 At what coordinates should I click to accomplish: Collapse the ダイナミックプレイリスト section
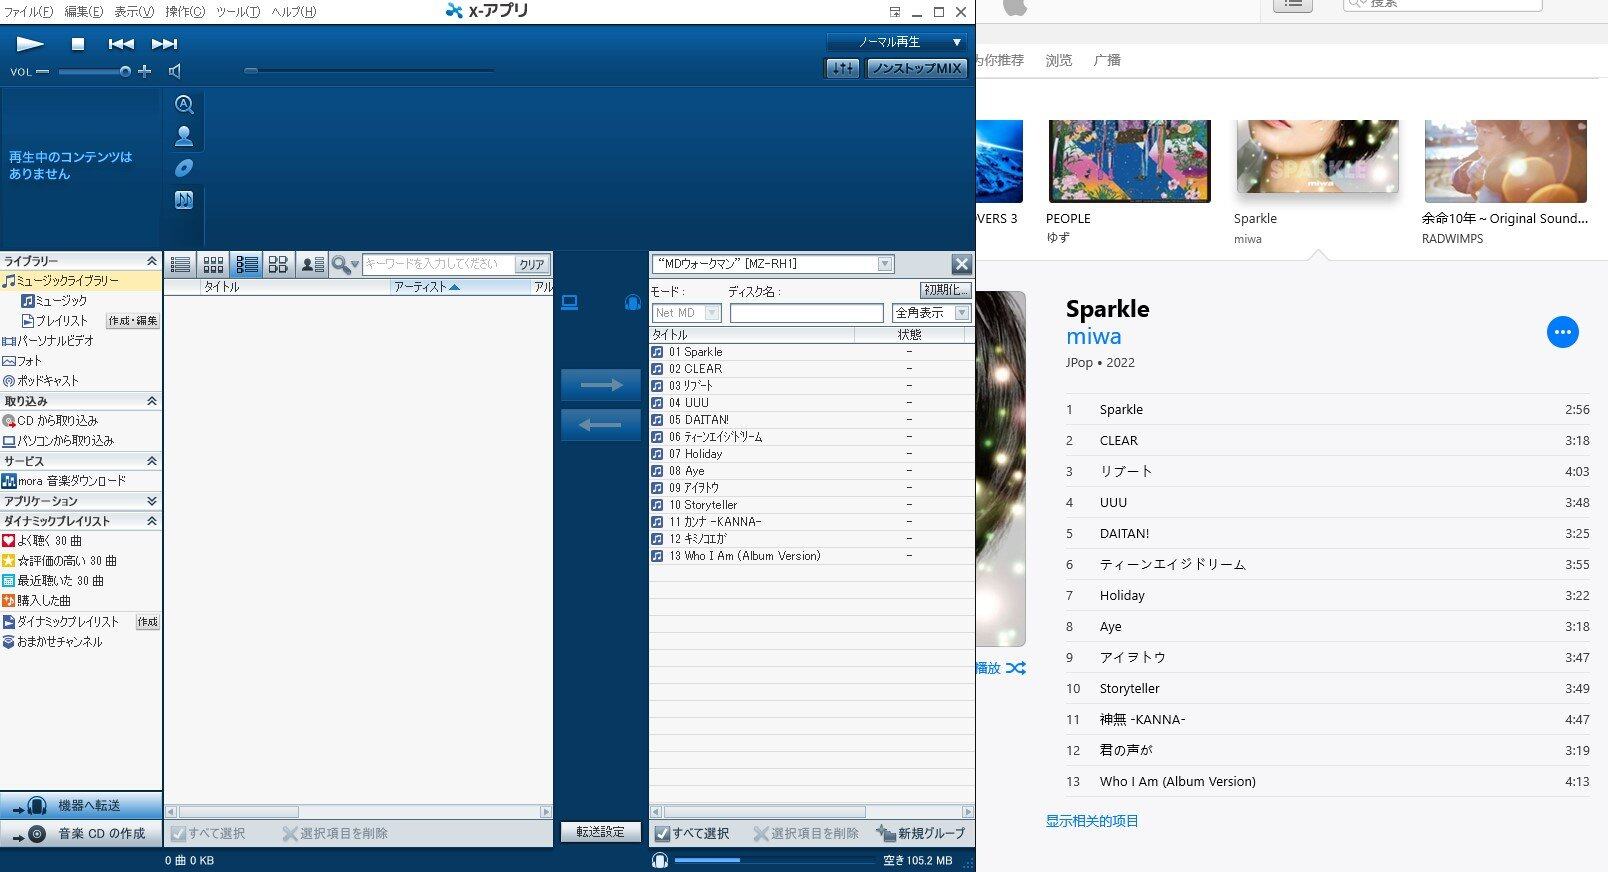point(152,521)
